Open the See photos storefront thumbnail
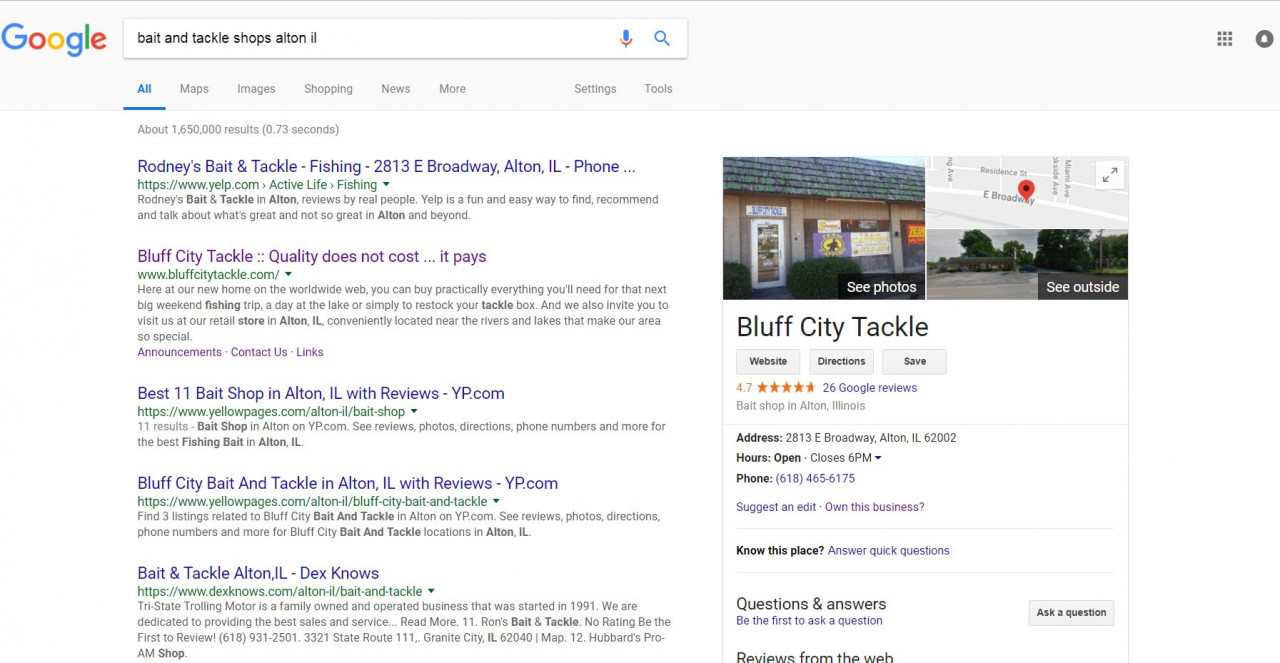 [x=824, y=228]
